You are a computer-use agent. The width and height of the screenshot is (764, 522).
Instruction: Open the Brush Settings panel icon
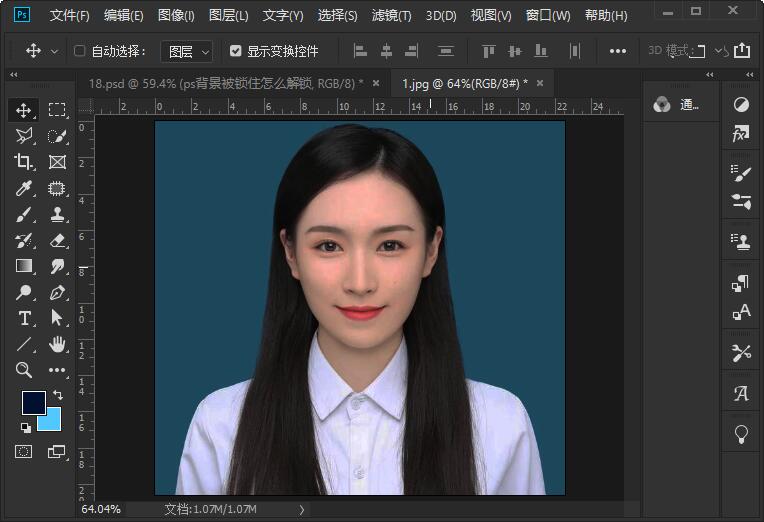(x=741, y=202)
